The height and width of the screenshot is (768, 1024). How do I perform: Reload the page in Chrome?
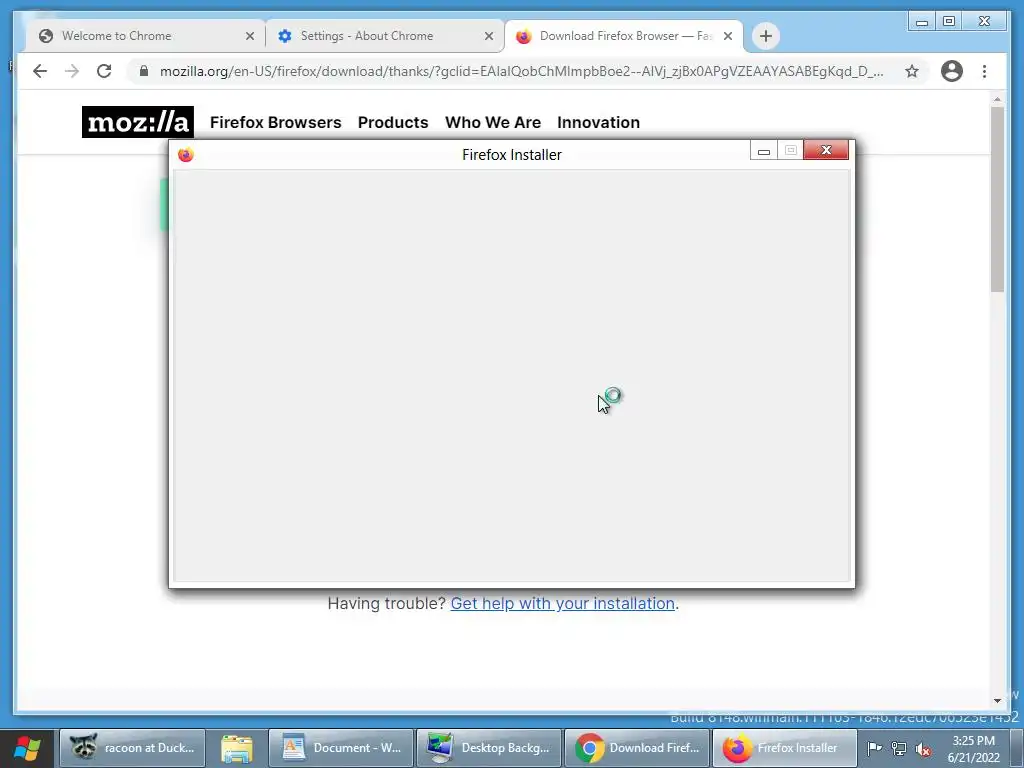pos(104,71)
